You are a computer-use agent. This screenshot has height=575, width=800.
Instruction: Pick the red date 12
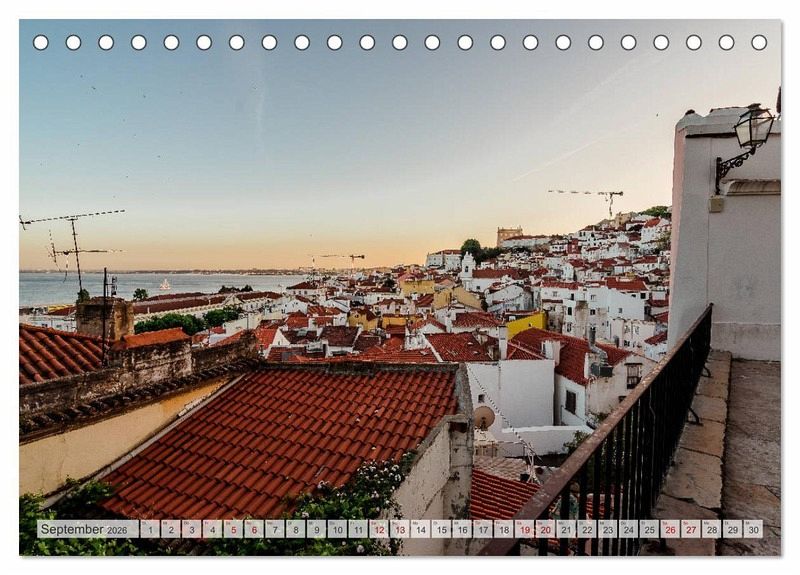tap(379, 529)
